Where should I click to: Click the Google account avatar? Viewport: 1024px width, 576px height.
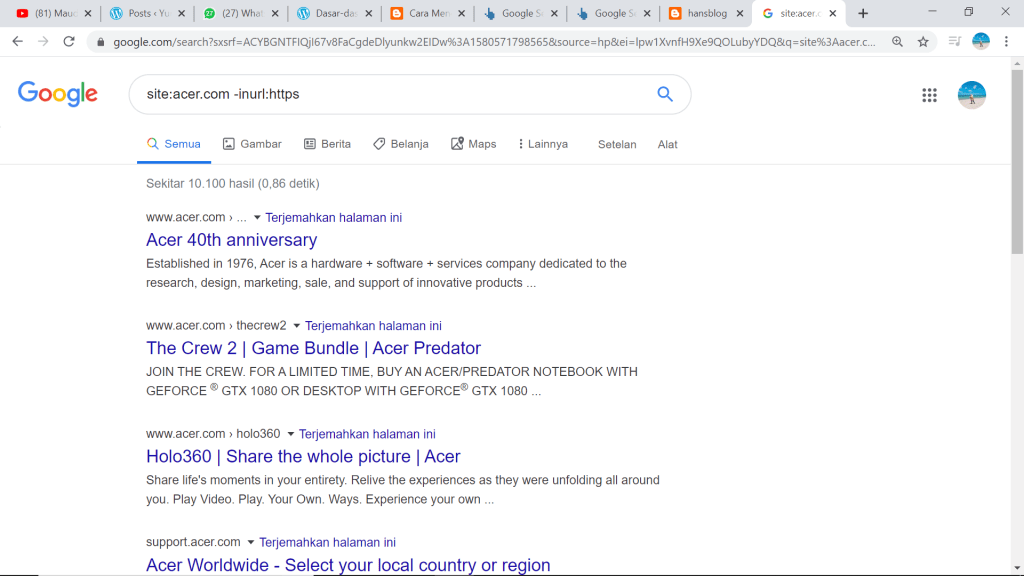click(971, 95)
